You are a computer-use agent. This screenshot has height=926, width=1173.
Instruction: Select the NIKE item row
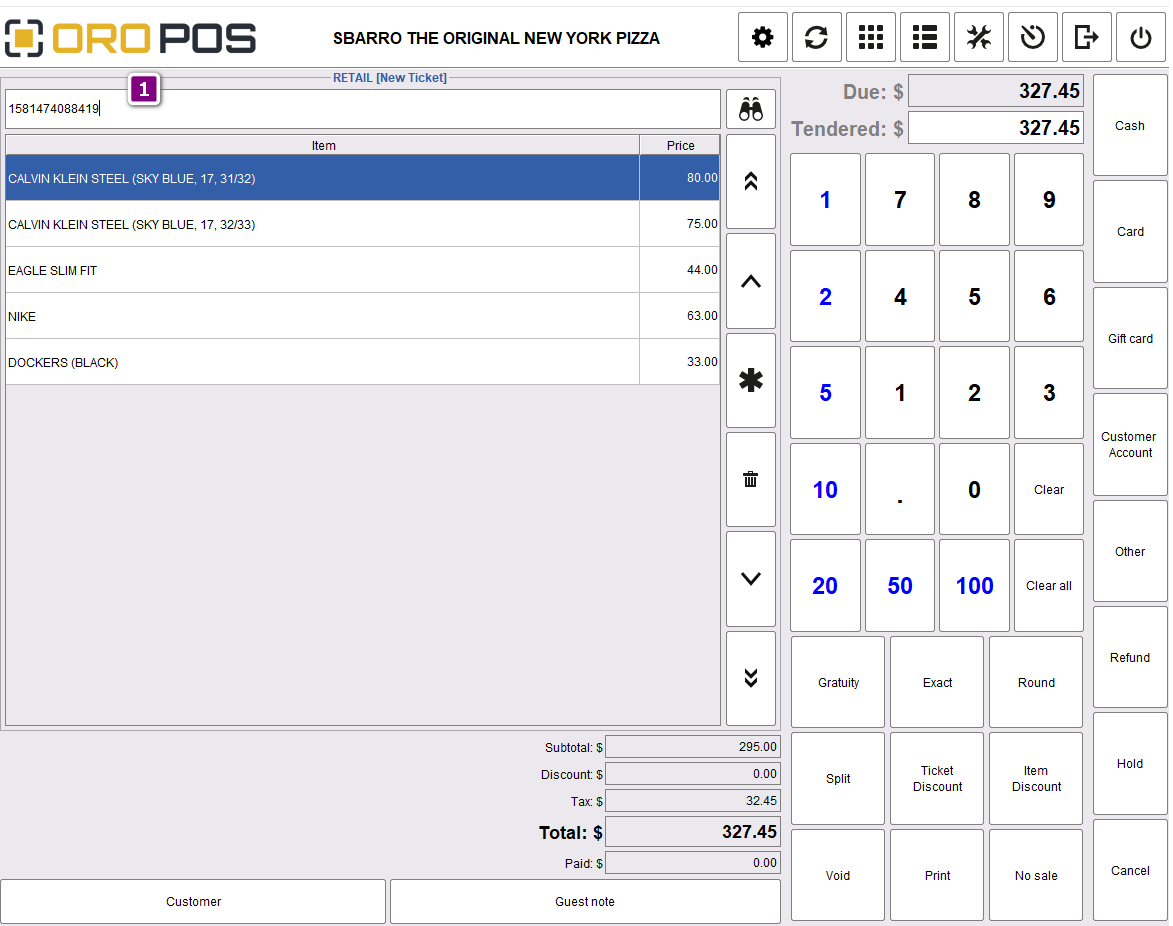coord(362,316)
